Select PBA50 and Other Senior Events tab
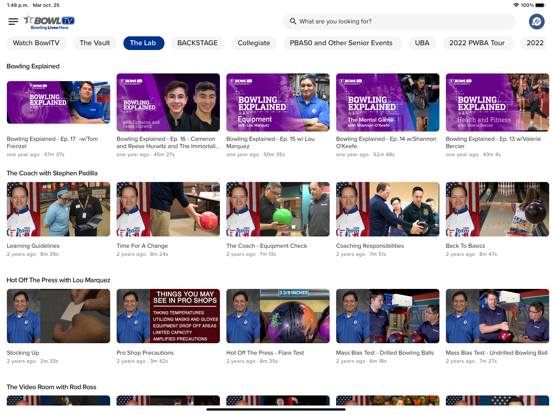 (341, 43)
